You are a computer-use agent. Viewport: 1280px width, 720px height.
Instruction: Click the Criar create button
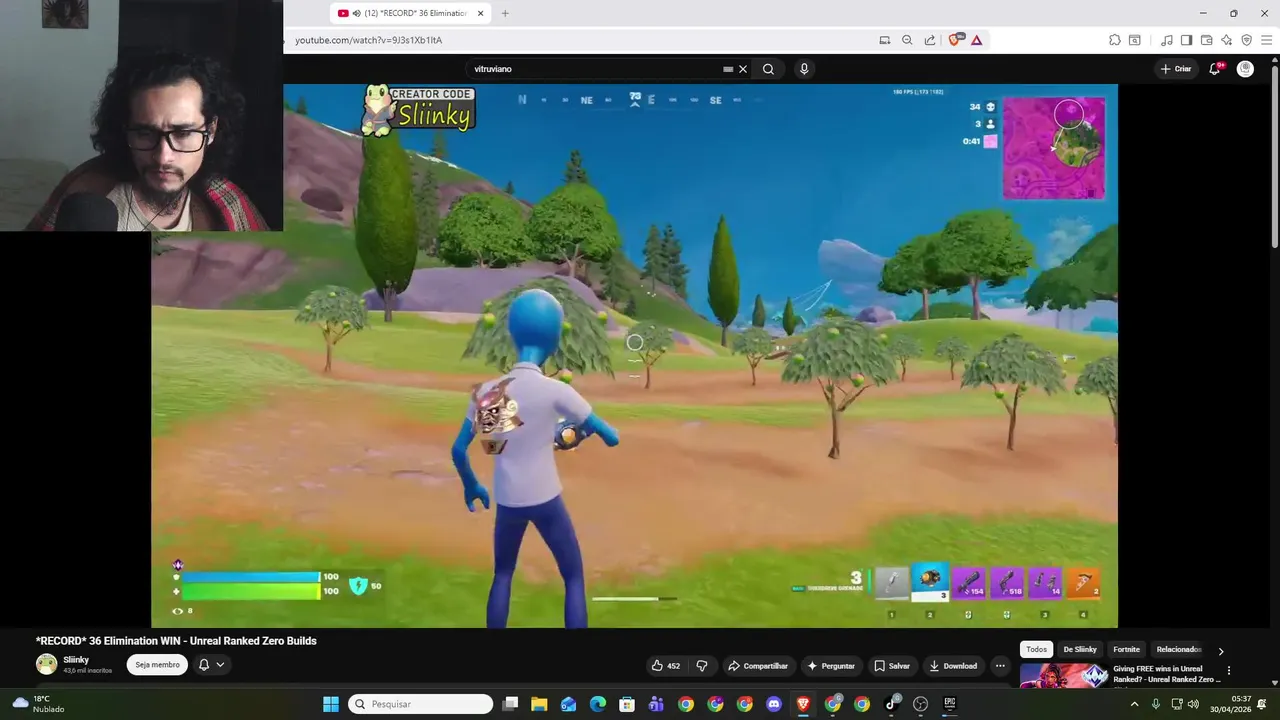click(x=1176, y=69)
